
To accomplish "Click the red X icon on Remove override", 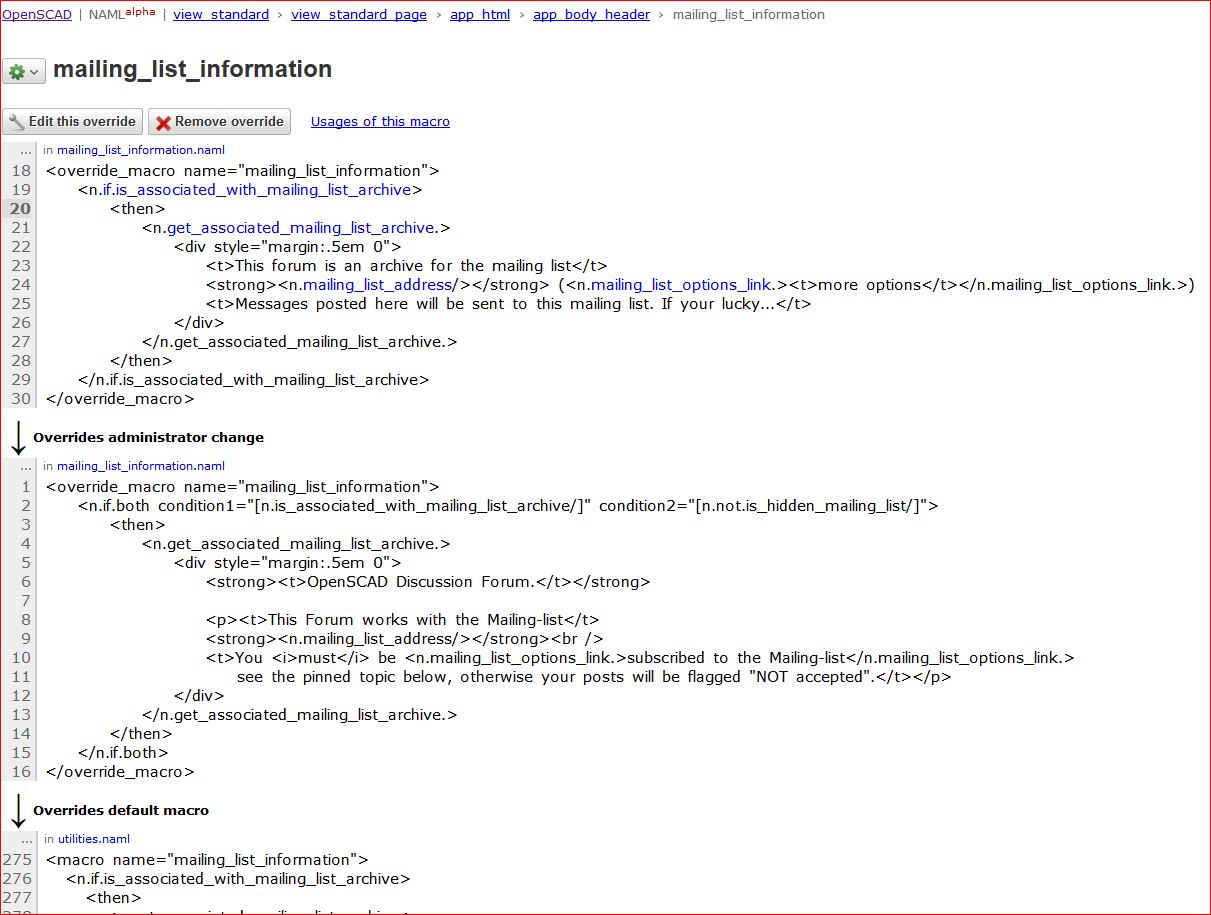I will click(163, 122).
